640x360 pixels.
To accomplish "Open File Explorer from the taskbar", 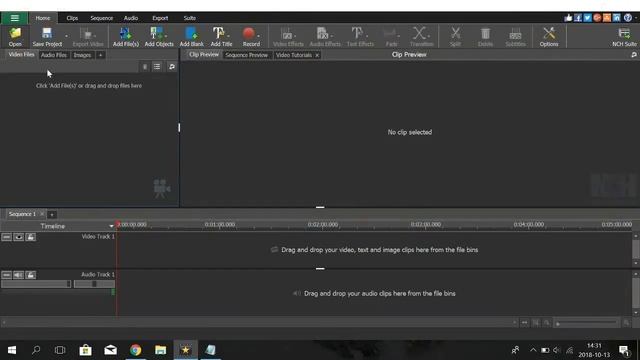I will pos(160,350).
